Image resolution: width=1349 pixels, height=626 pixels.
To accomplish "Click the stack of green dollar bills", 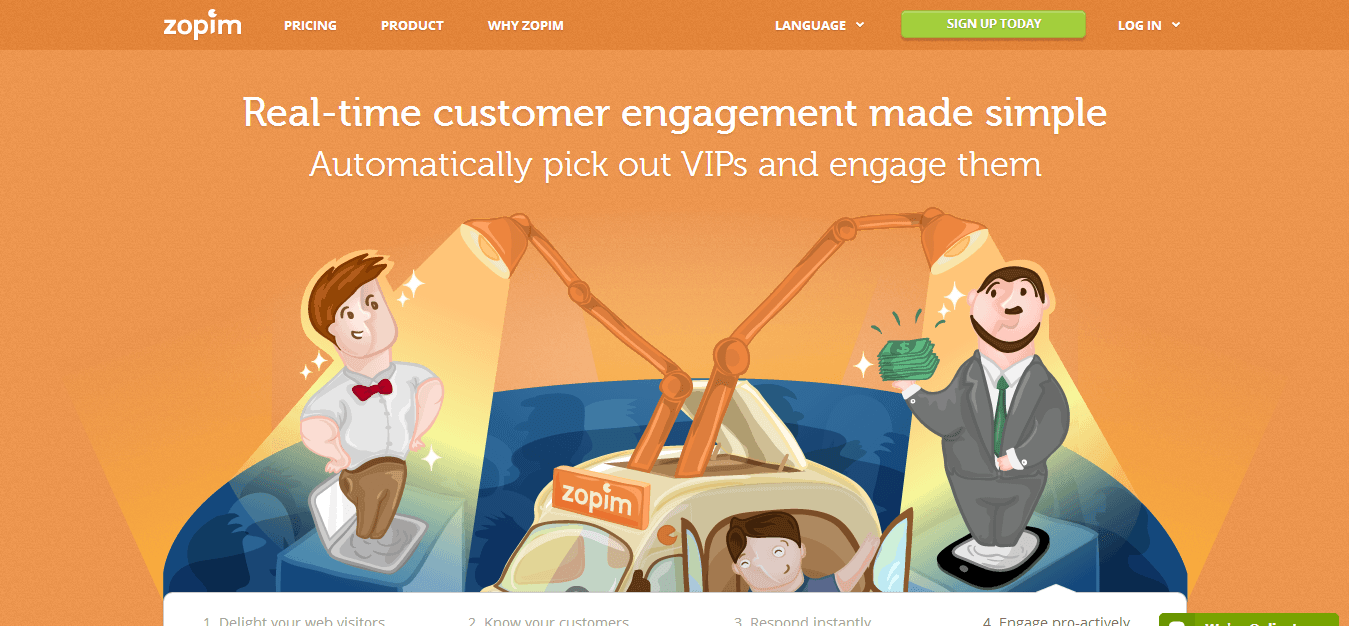I will (x=907, y=358).
